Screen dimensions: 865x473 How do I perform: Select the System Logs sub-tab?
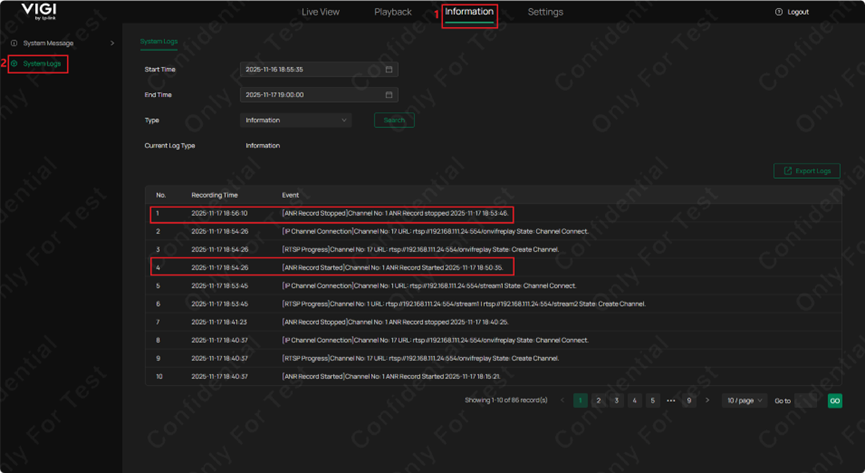click(159, 41)
